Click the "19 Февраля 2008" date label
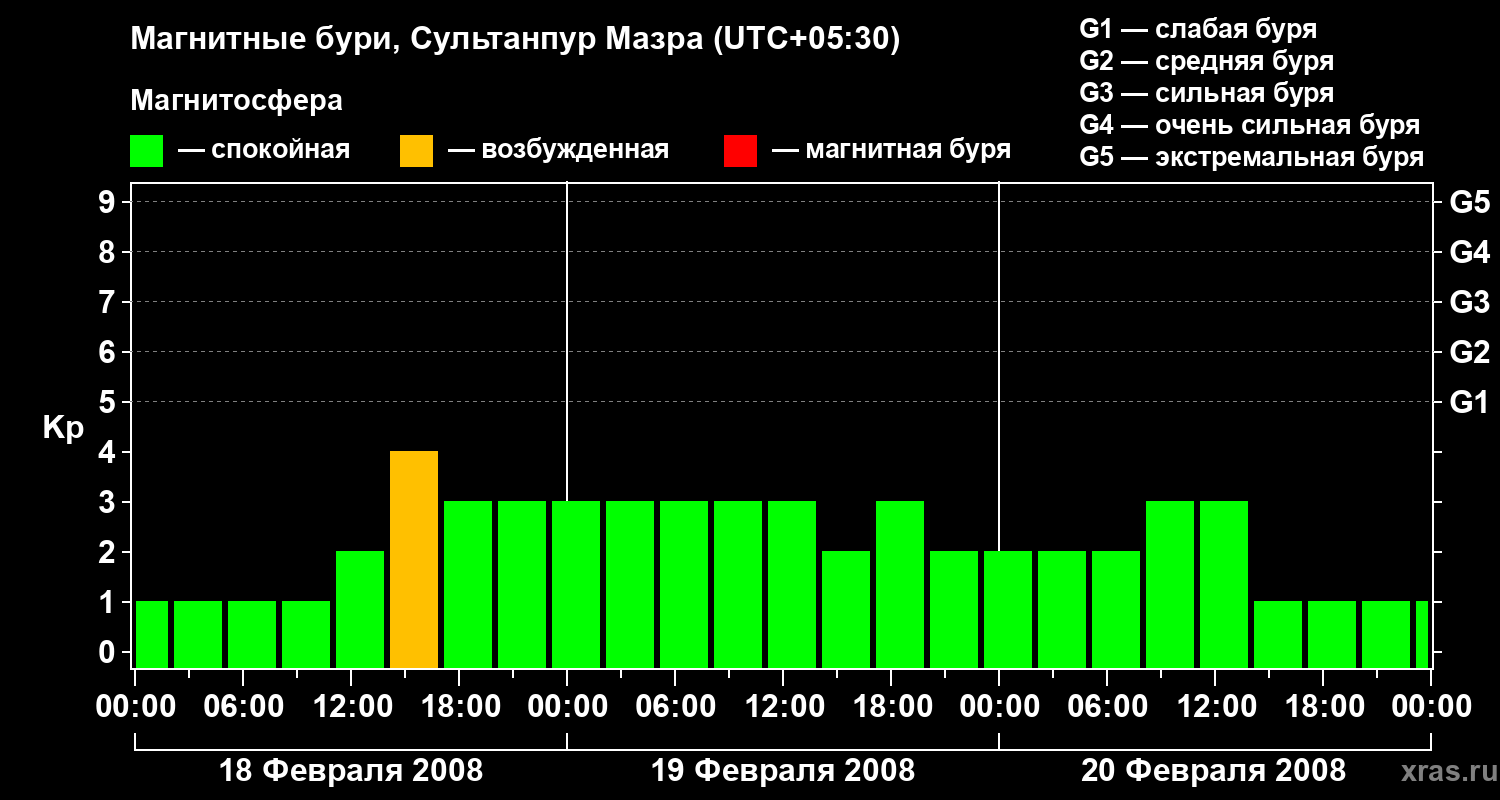This screenshot has width=1500, height=800. point(783,771)
